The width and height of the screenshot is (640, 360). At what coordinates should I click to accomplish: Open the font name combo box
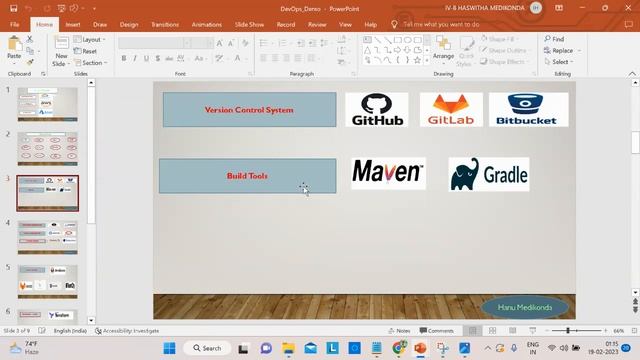[x=155, y=43]
